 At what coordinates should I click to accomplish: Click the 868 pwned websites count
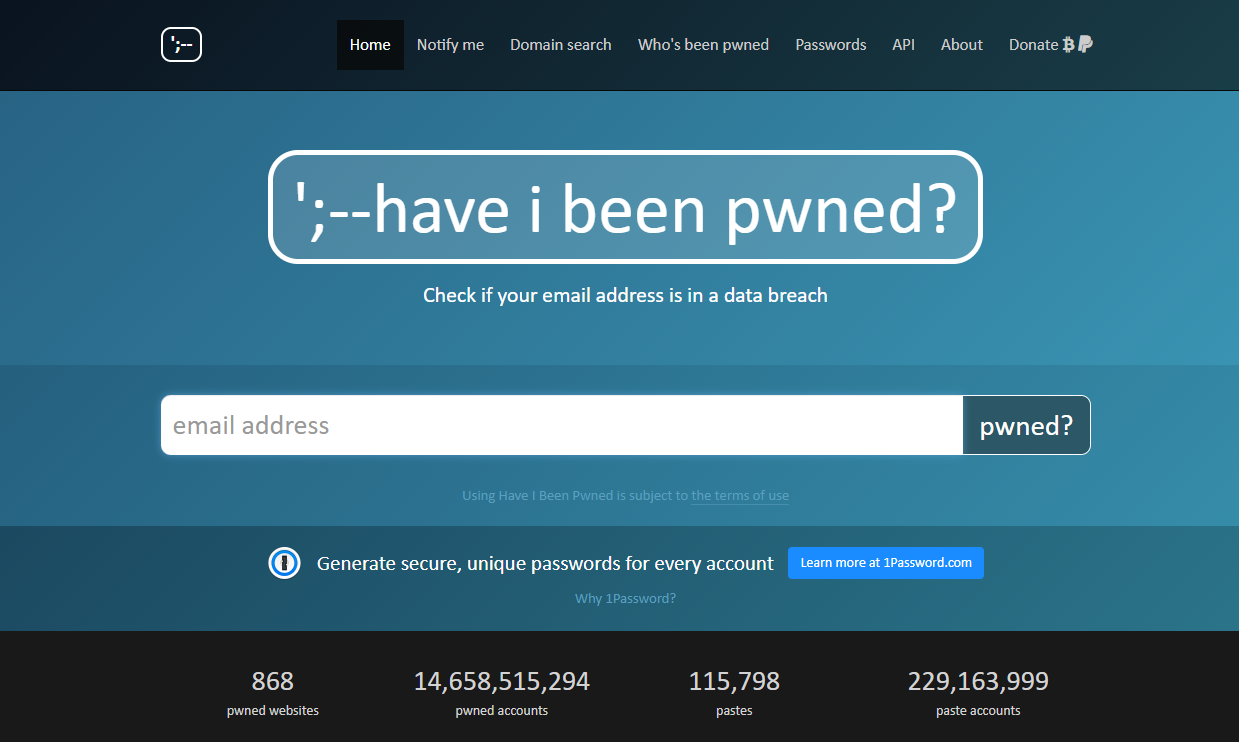pos(273,682)
